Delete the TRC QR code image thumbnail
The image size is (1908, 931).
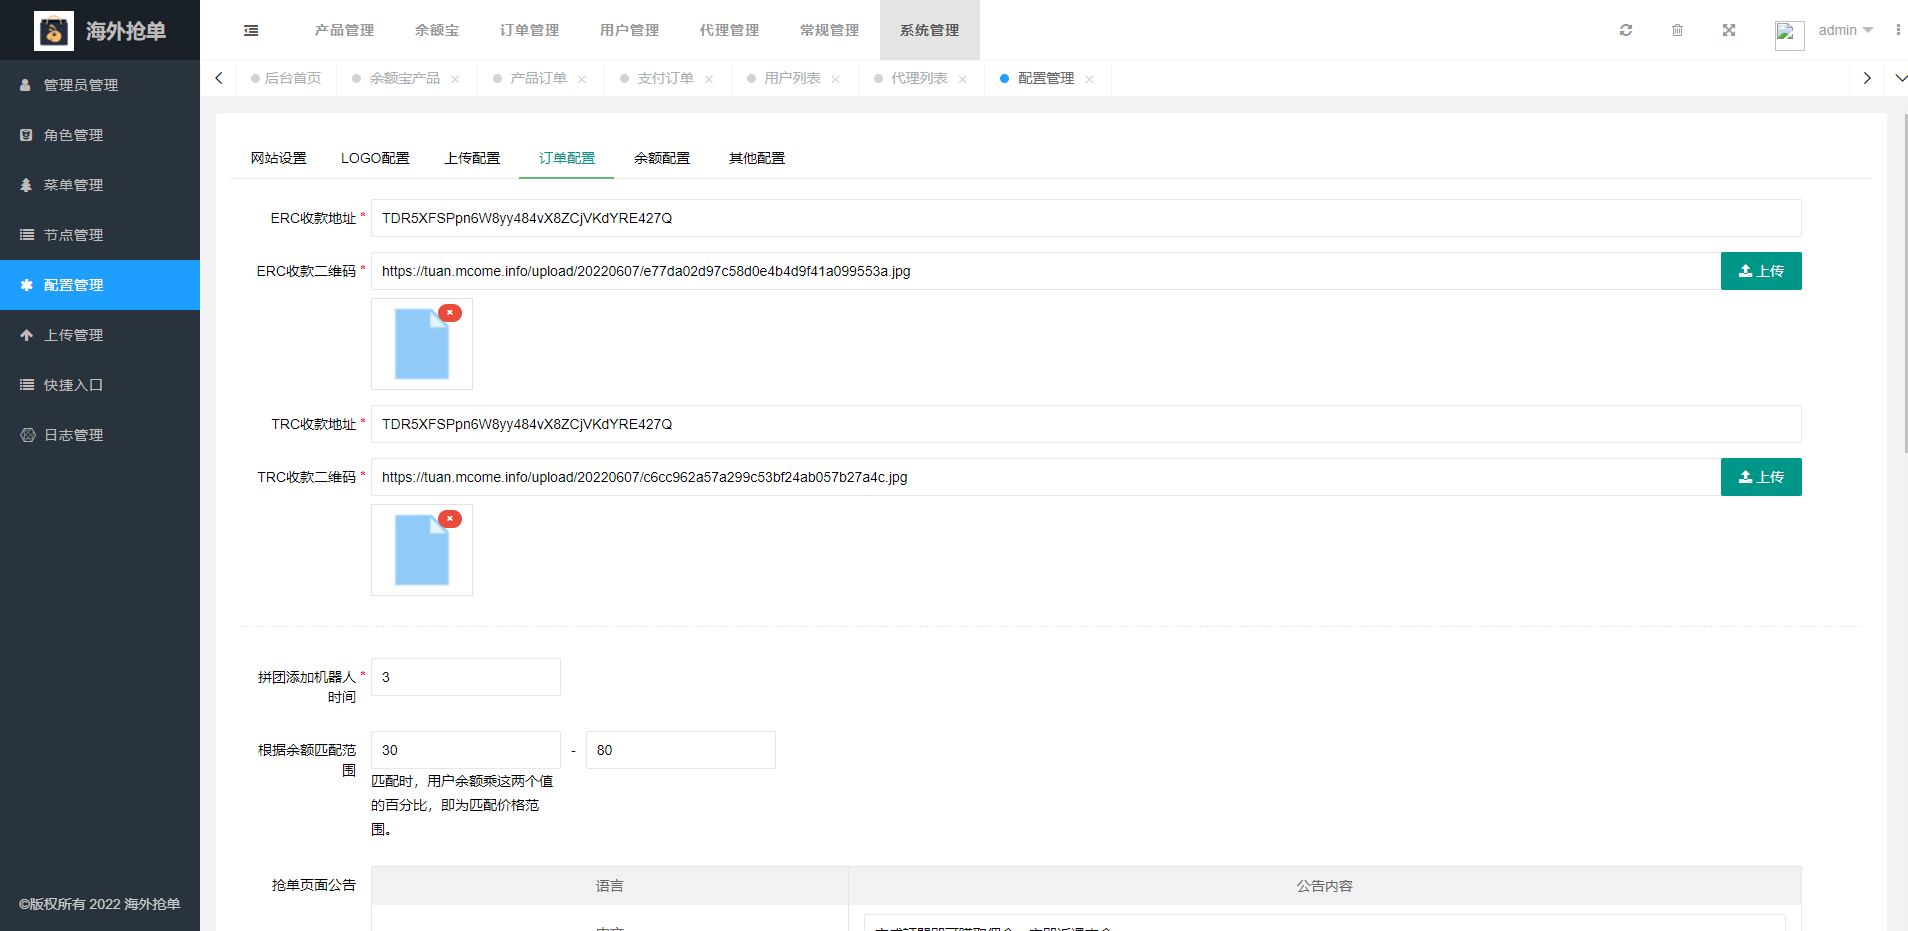tap(450, 519)
